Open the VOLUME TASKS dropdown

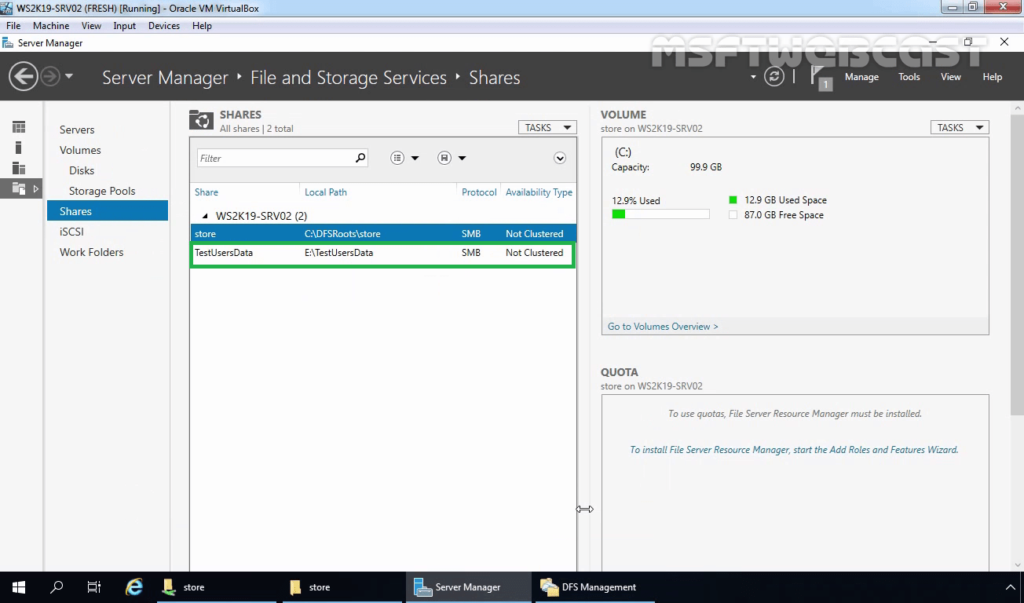[x=959, y=127]
